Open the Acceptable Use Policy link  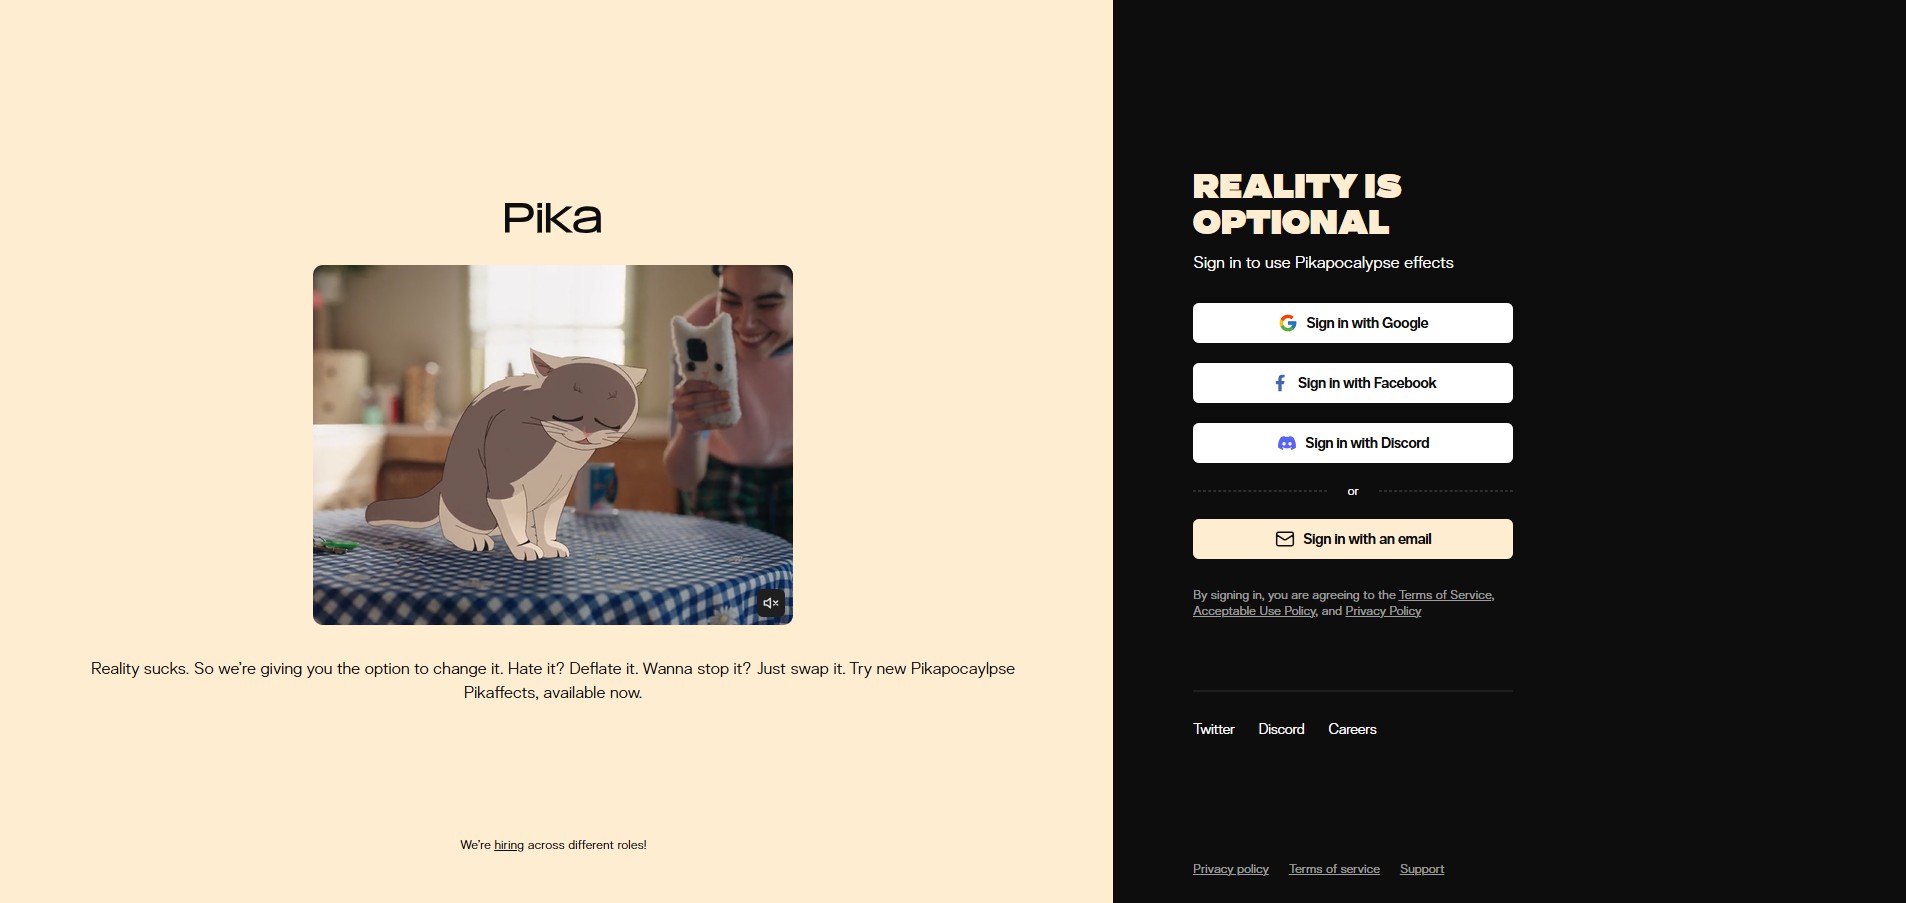pos(1254,611)
